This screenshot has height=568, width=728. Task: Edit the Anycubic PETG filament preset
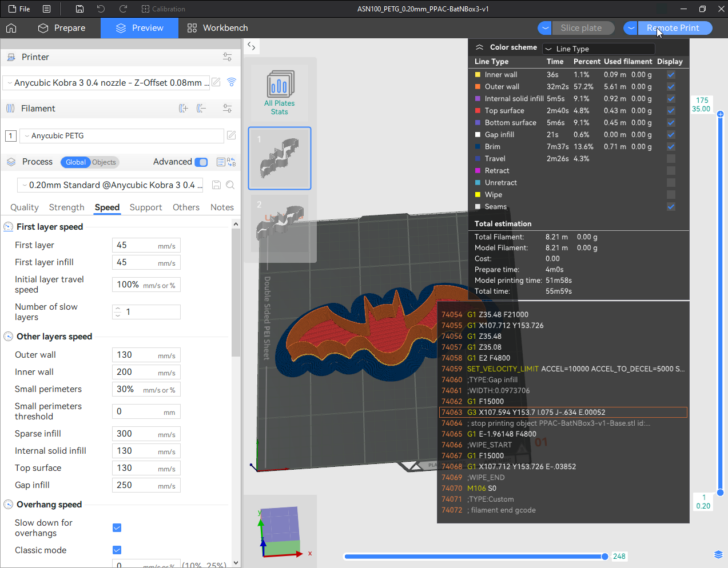pyautogui.click(x=231, y=136)
